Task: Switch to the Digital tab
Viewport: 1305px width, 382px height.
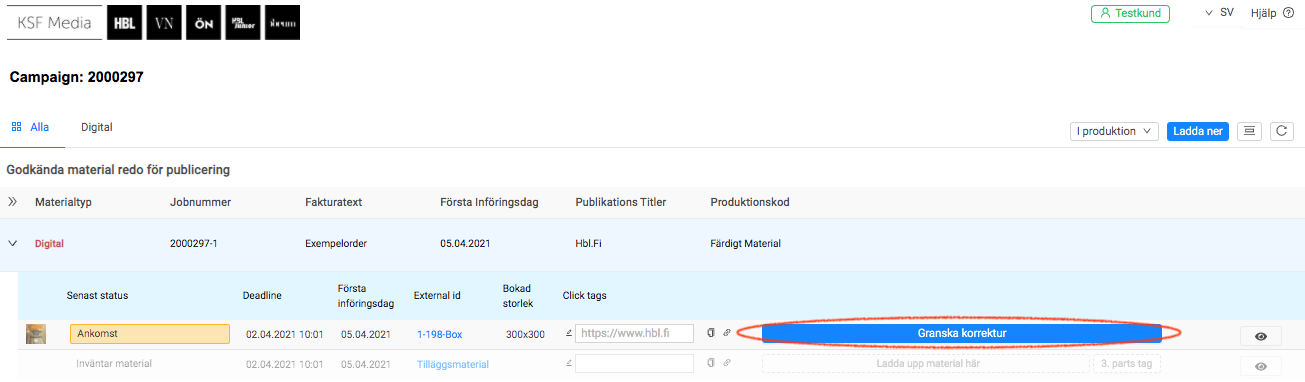Action: click(97, 127)
